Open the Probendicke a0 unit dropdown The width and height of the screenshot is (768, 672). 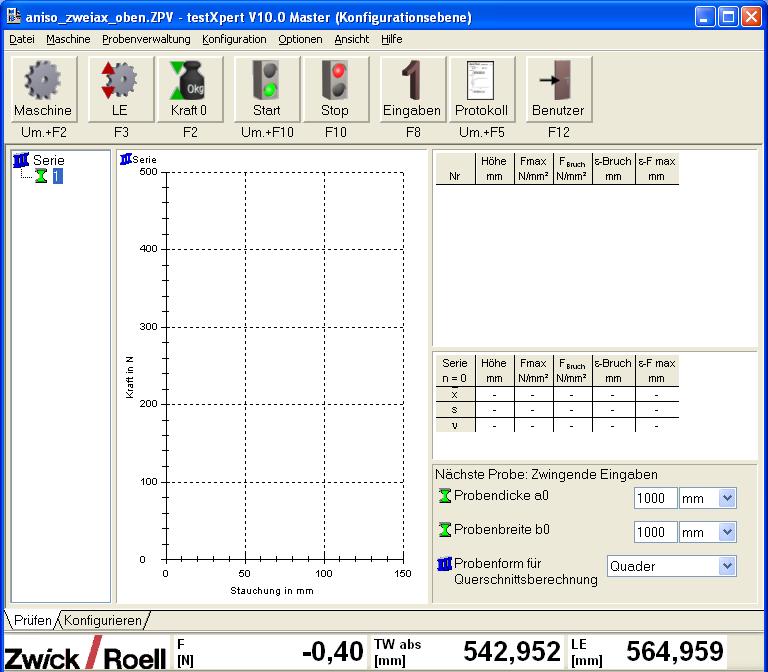(x=727, y=498)
